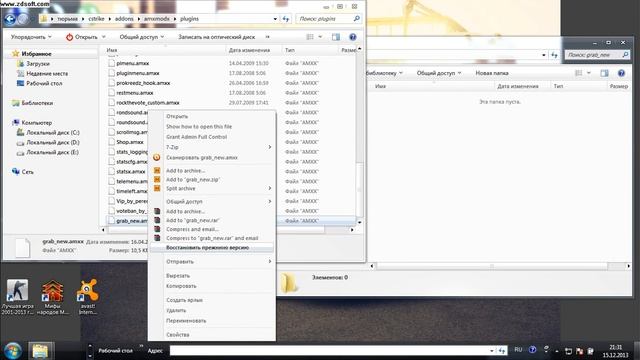Viewport: 640px width, 360px height.
Task: Click change view icon in plugins window
Action: coord(310,37)
